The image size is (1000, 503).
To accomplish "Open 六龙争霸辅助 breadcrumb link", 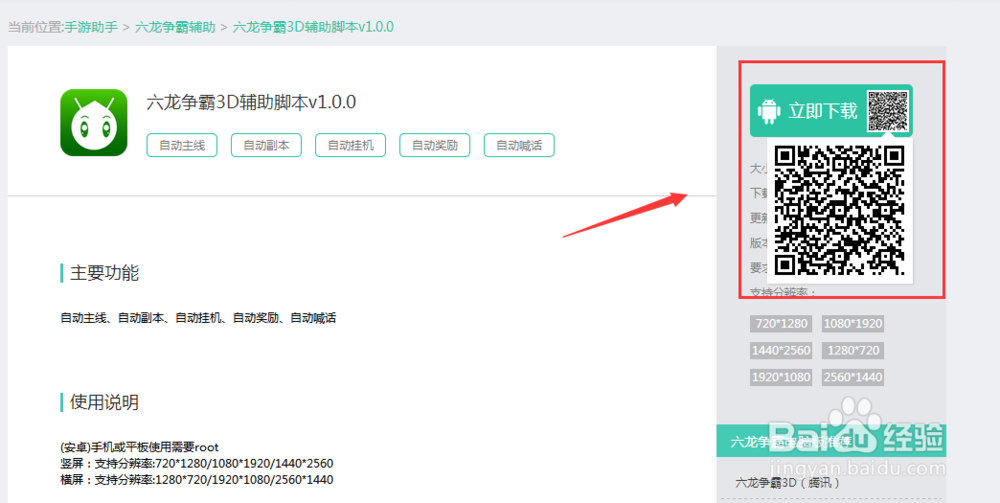I will coord(175,27).
